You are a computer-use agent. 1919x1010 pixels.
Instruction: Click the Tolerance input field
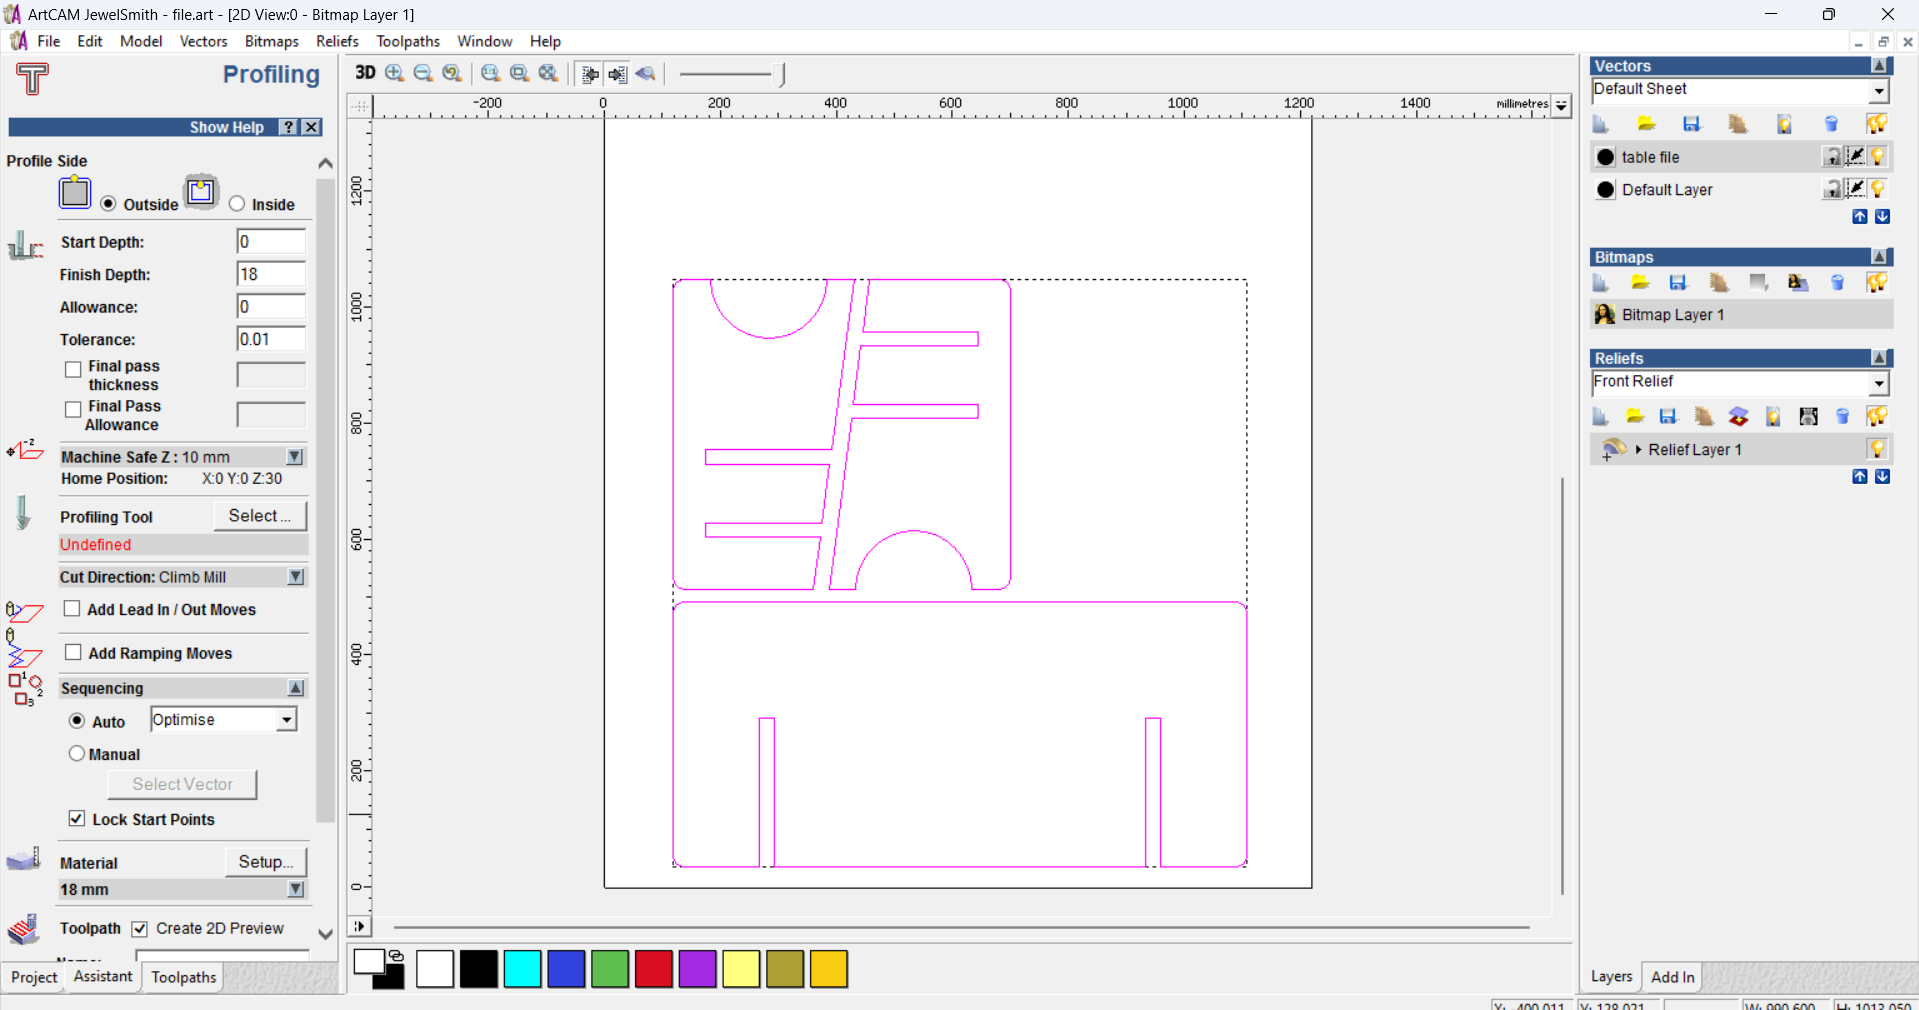271,339
